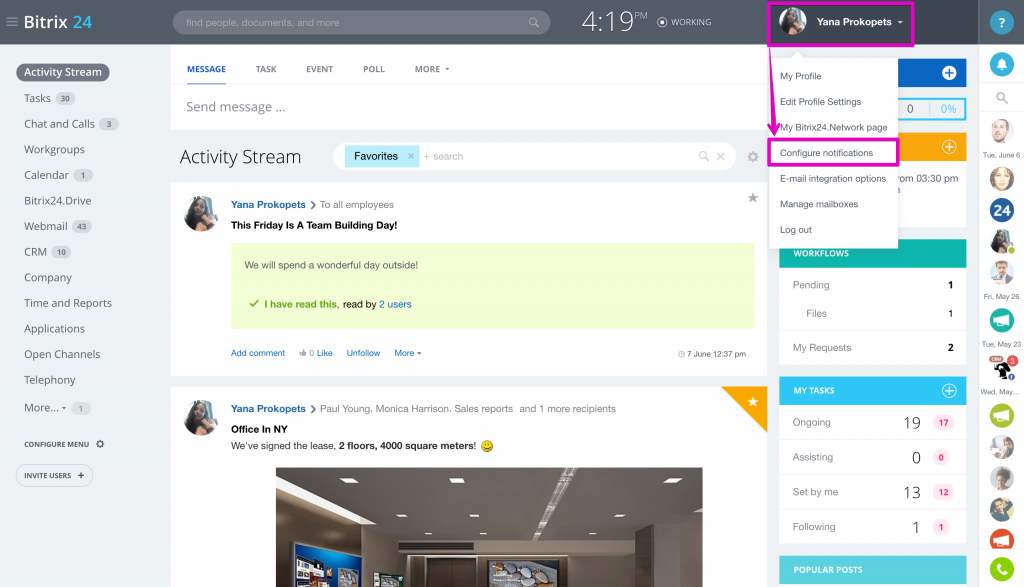This screenshot has width=1024, height=587.
Task: Open My Bitrix24.Network page menu item
Action: (833, 127)
